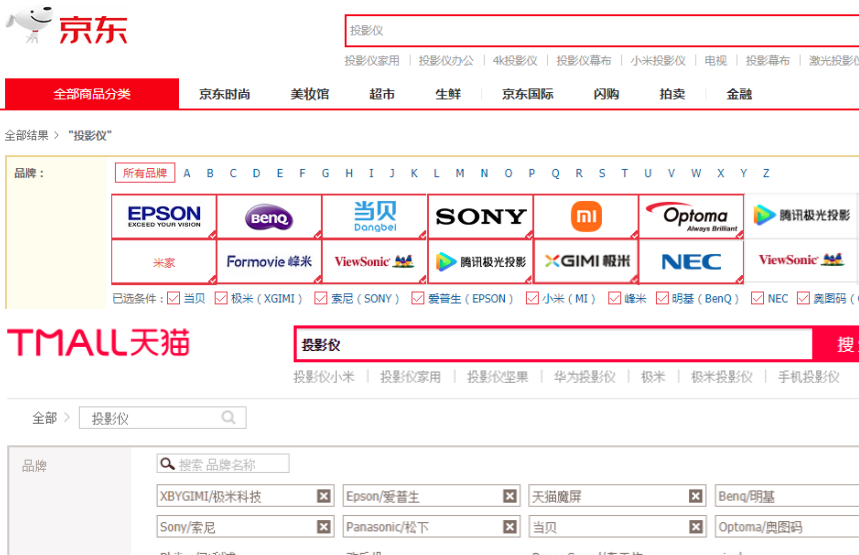
Task: Uncheck the 小米 (MI) condition checkbox
Action: (x=532, y=298)
